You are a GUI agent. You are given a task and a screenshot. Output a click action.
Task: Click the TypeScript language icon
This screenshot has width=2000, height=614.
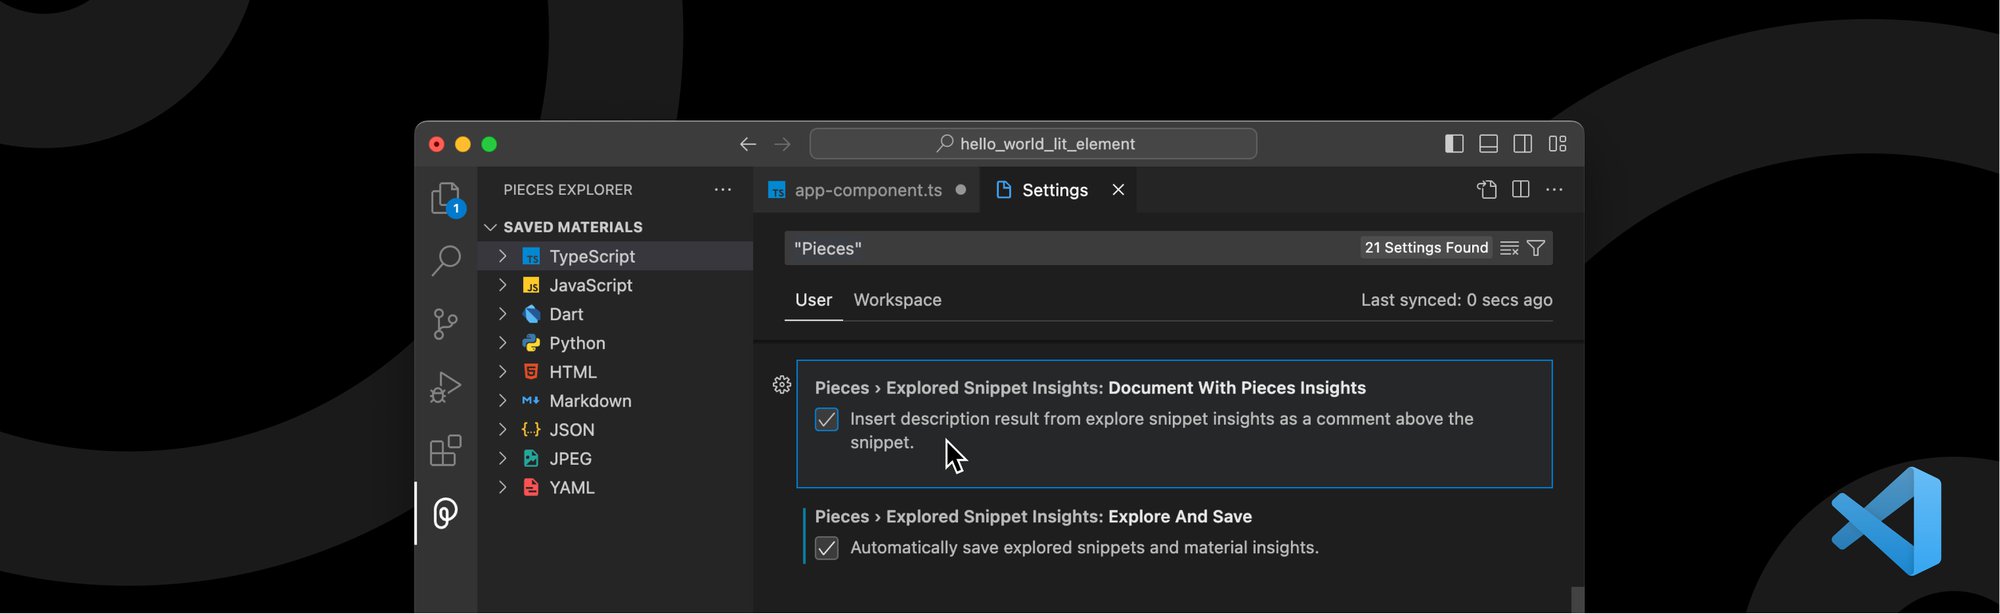pos(531,257)
